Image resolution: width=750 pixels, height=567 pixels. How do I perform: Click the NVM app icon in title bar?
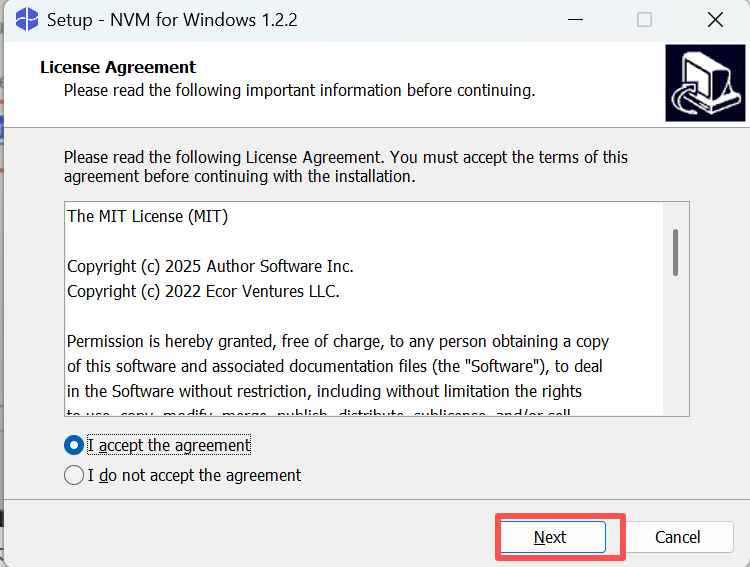(27, 20)
